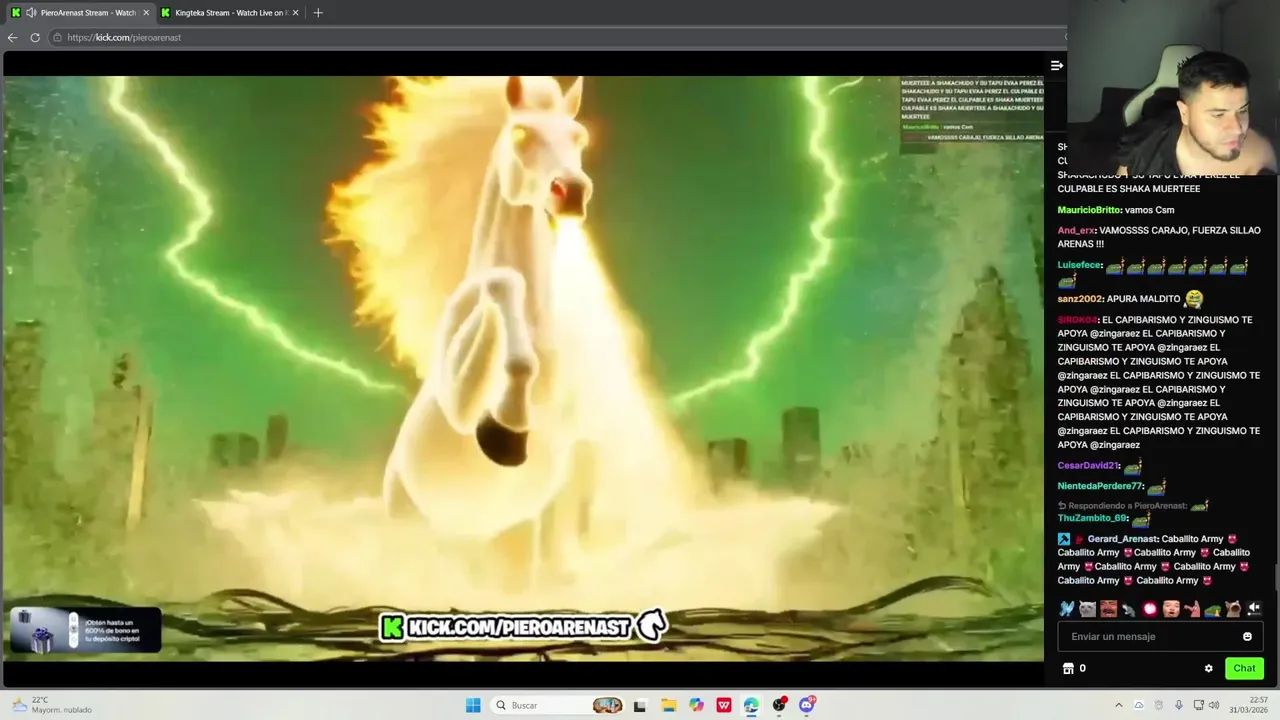Open the WPS Office taskbar icon
Viewport: 1280px width, 720px height.
723,705
